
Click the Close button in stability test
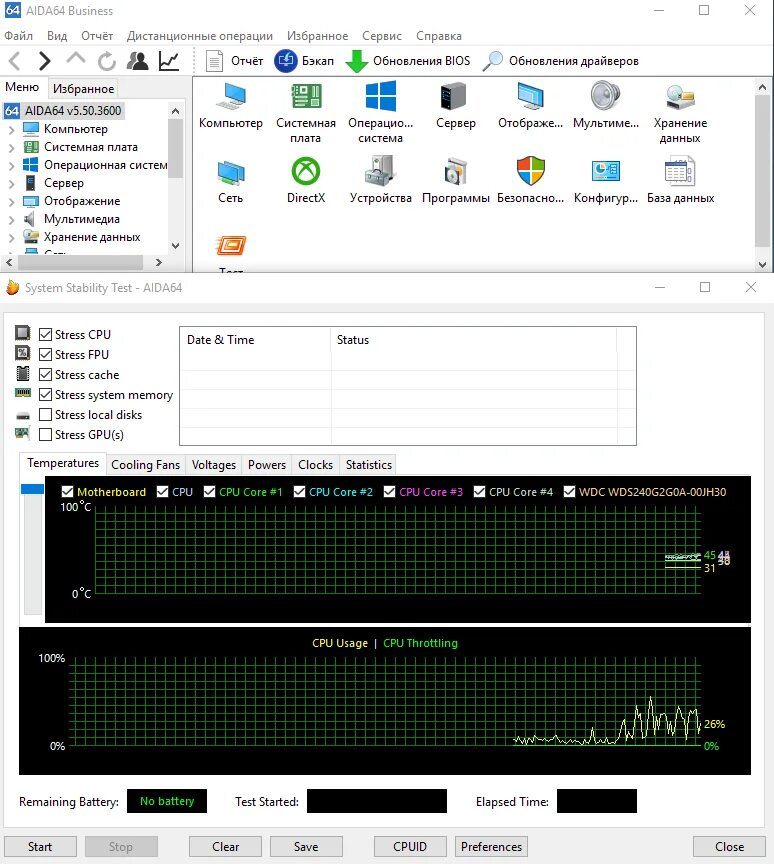(x=729, y=846)
